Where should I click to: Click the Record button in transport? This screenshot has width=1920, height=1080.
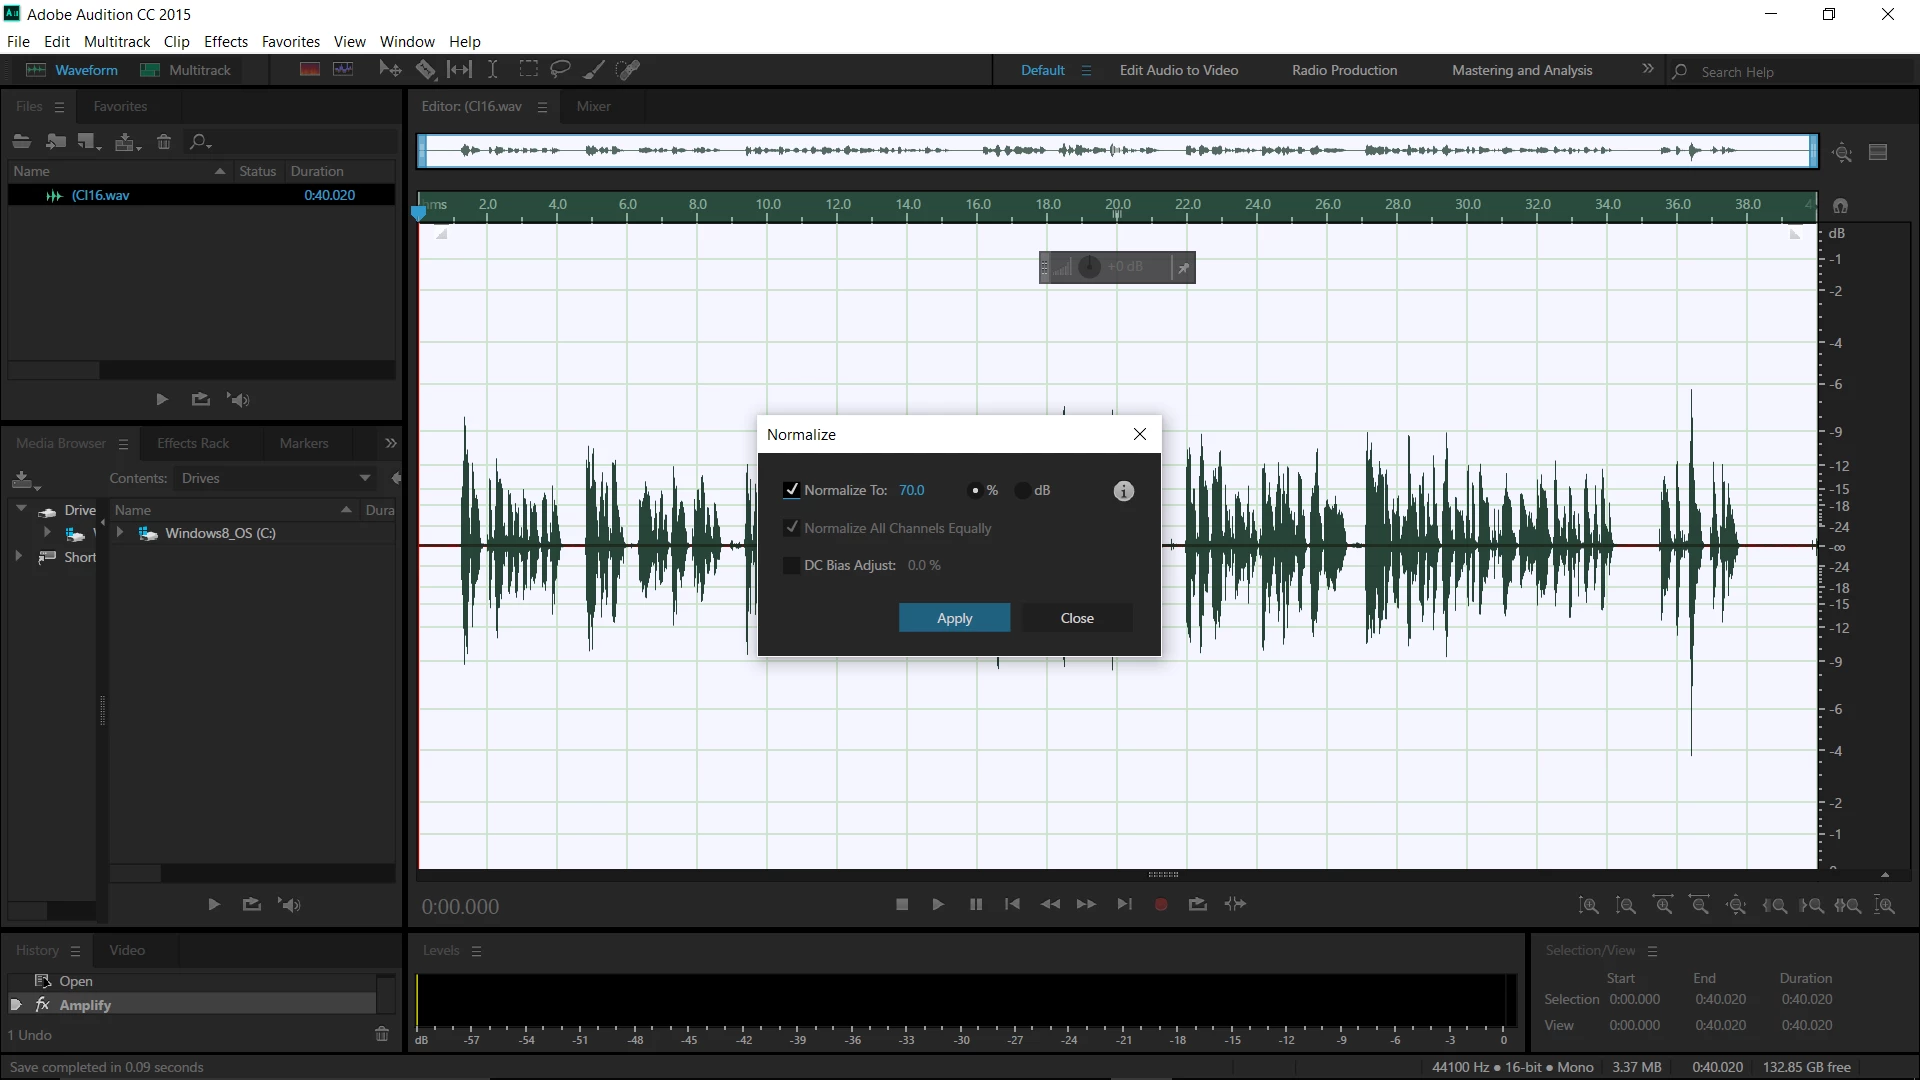click(x=1161, y=905)
